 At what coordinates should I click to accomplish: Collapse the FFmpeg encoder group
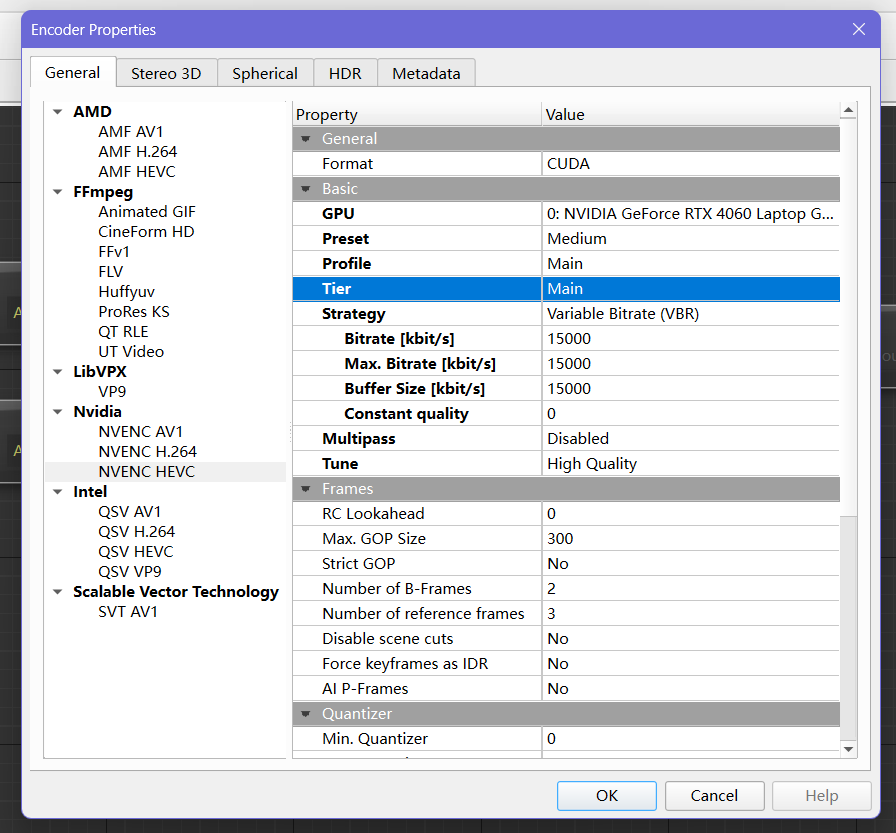(58, 191)
